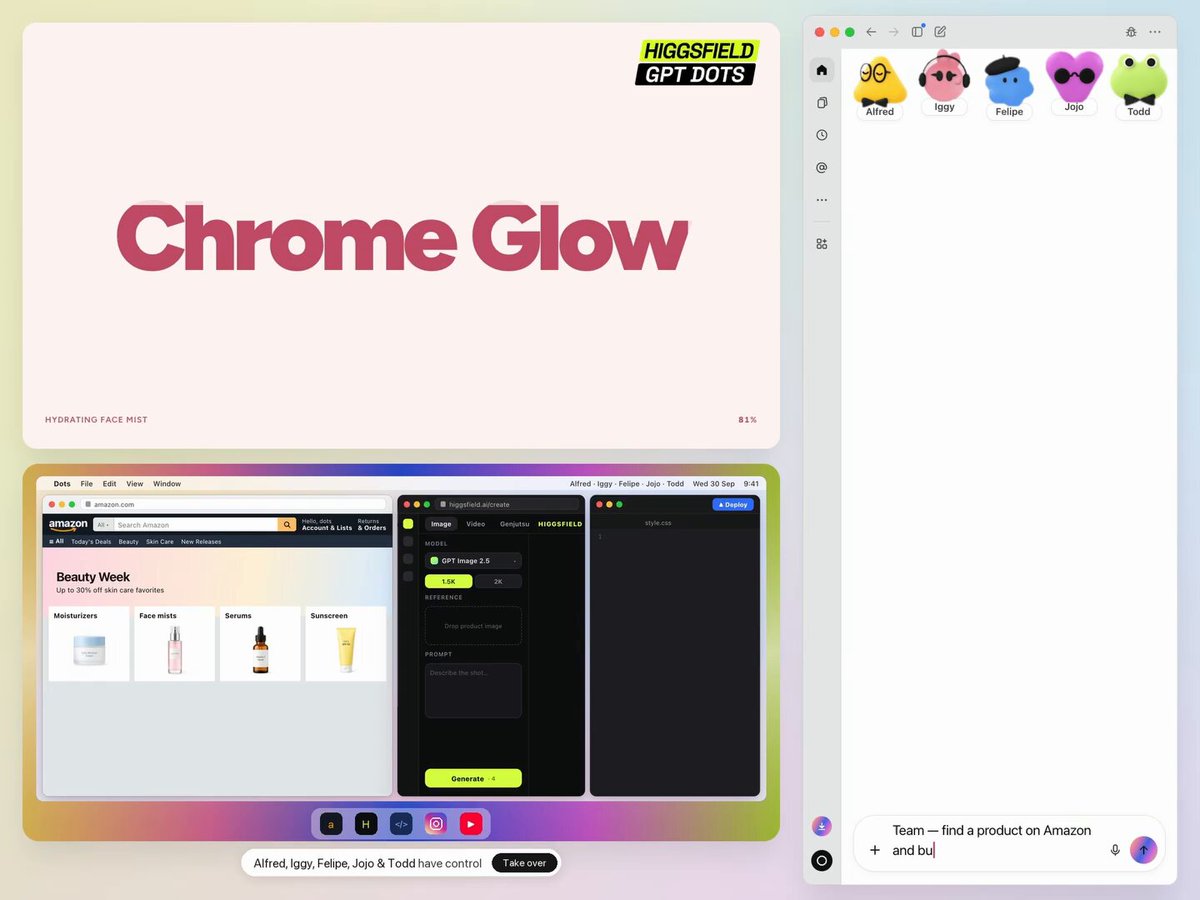This screenshot has height=900, width=1200.
Task: Switch to the Video tab in Higgsfield
Action: 476,524
